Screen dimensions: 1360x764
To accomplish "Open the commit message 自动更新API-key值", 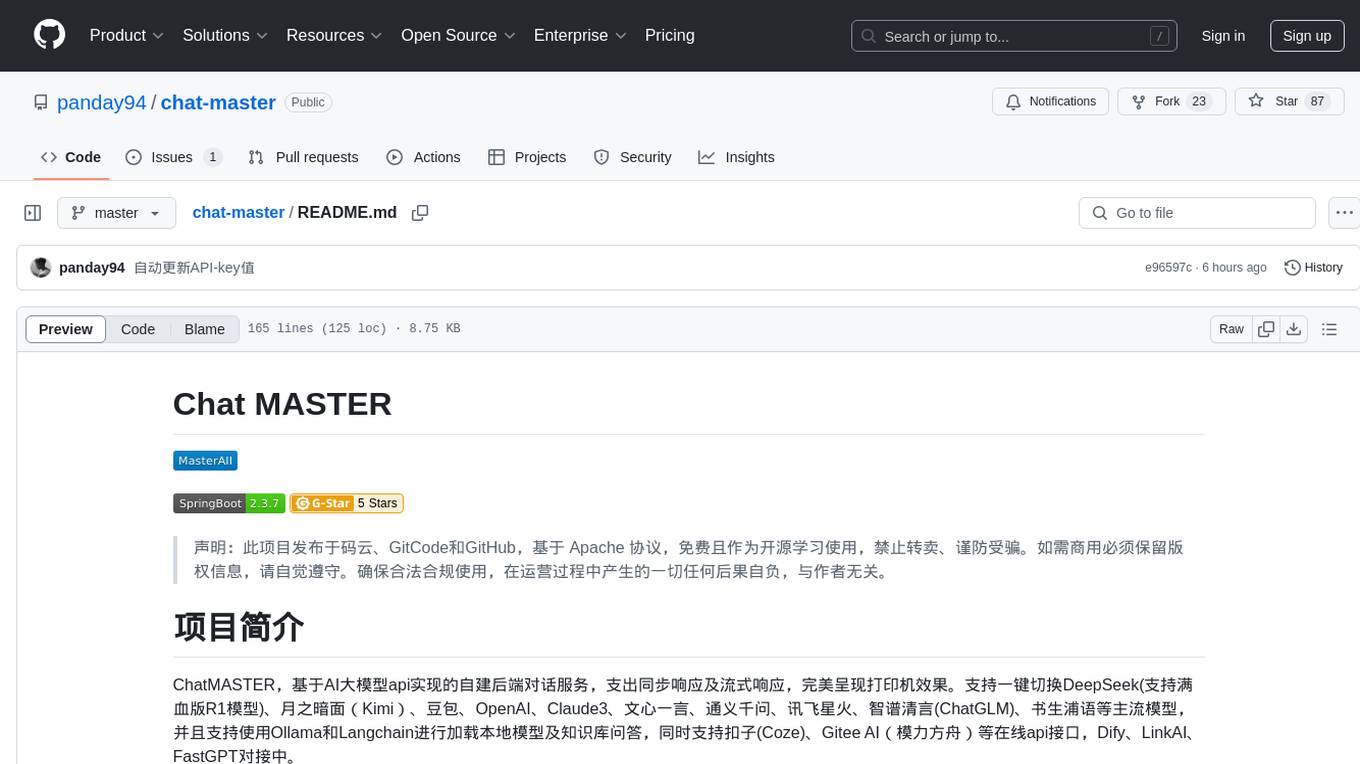I will [194, 268].
